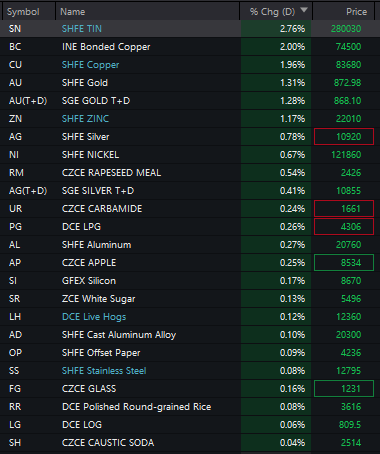380x454 pixels.
Task: Click the boxed price 1231
Action: click(x=344, y=389)
